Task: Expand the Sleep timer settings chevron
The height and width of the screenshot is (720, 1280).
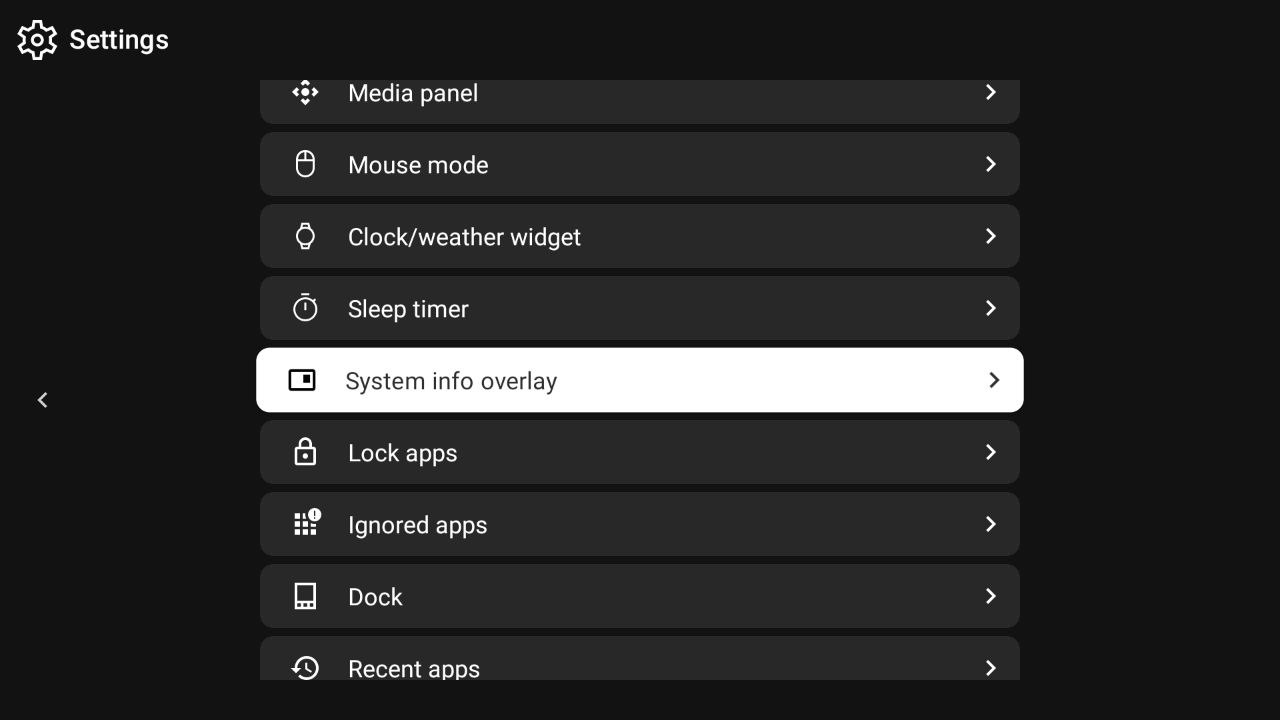Action: 990,308
